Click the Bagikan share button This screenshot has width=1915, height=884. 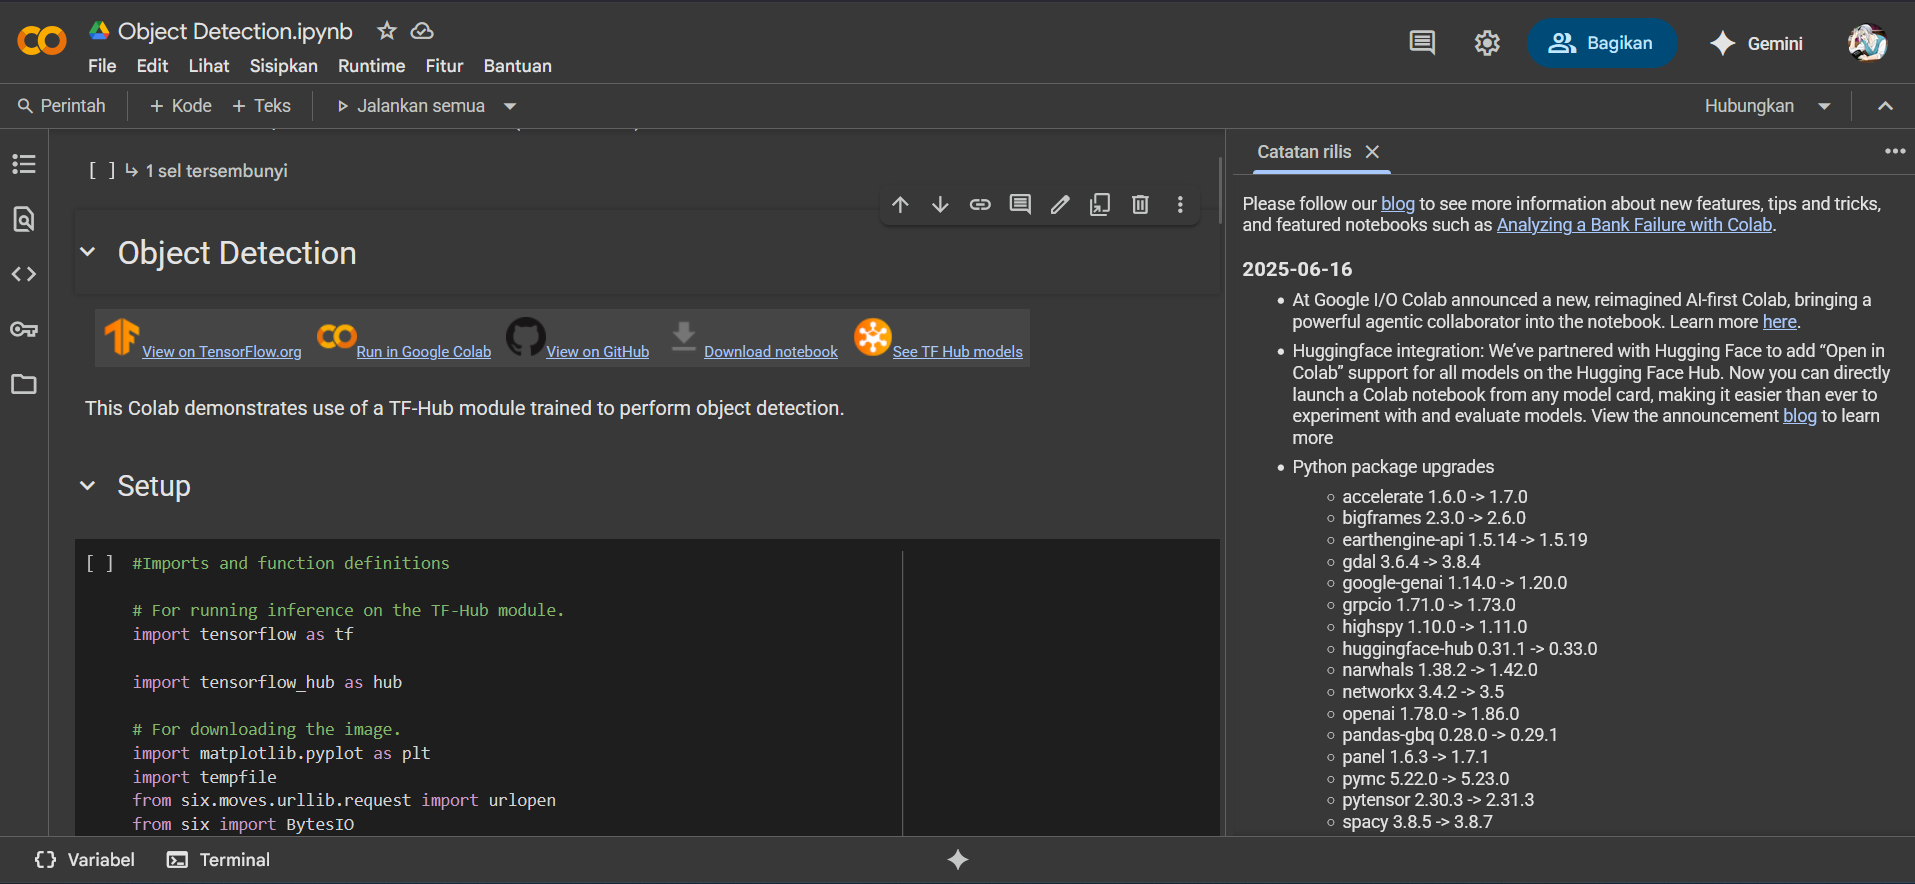pos(1601,43)
